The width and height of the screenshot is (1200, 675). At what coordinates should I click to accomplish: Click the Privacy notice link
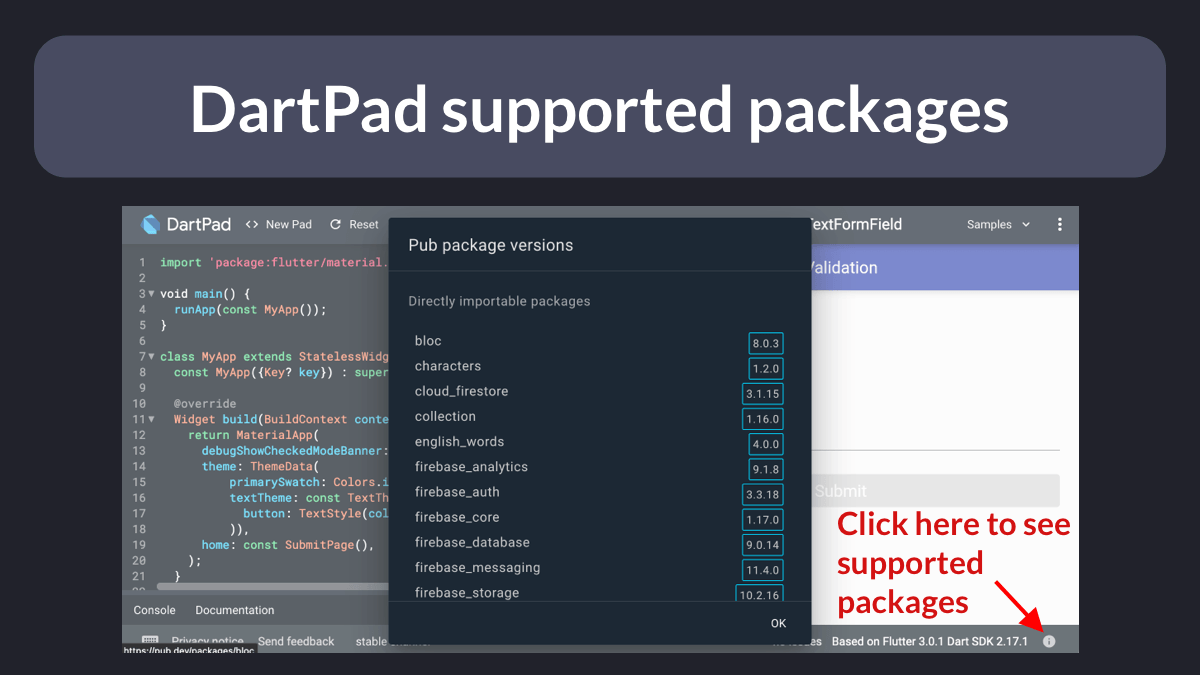click(x=207, y=641)
